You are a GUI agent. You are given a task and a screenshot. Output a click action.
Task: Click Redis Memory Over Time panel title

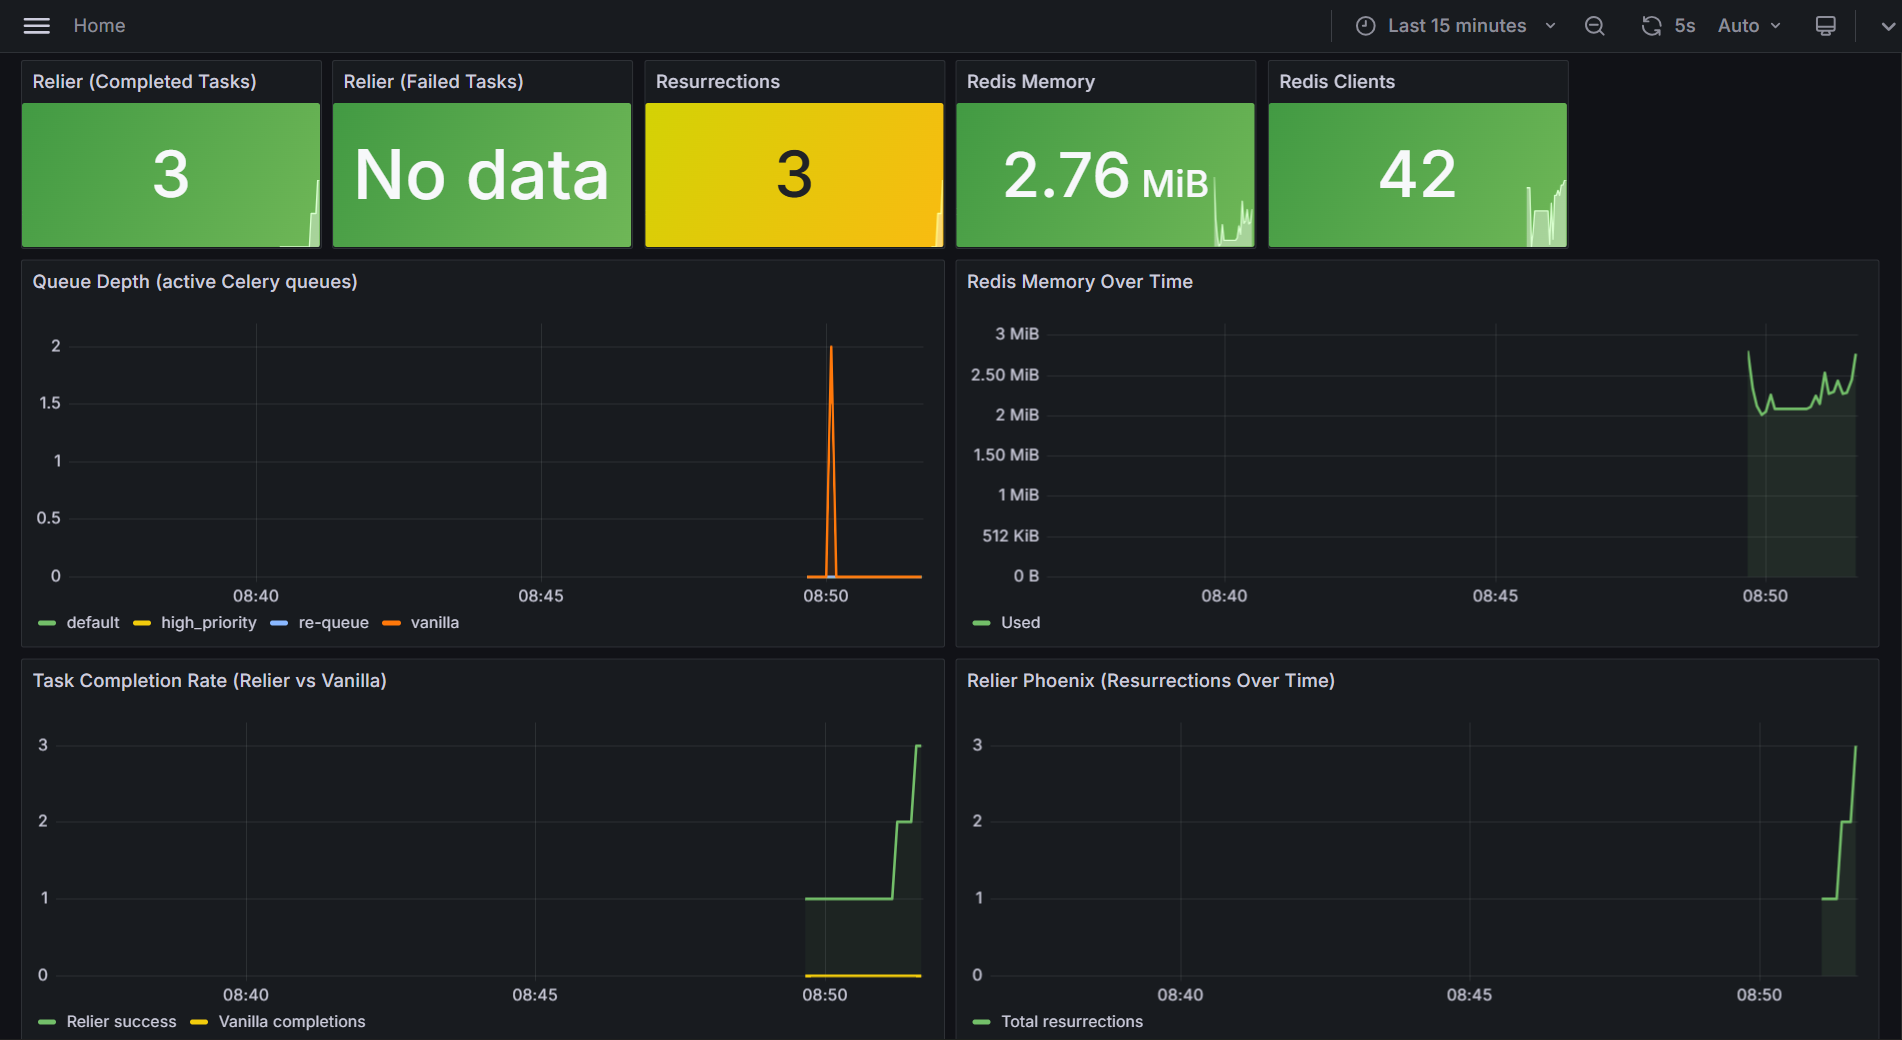click(1080, 282)
